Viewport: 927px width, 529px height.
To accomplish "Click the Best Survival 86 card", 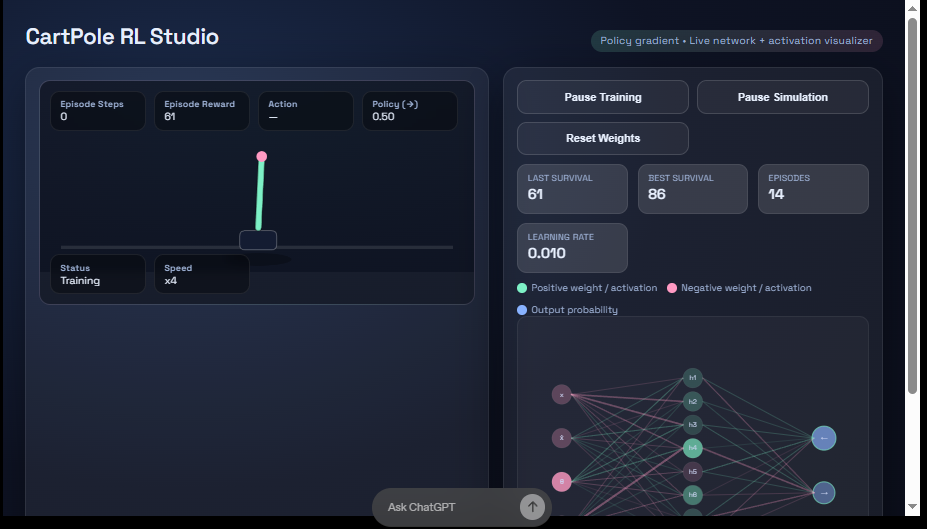I will (x=693, y=189).
